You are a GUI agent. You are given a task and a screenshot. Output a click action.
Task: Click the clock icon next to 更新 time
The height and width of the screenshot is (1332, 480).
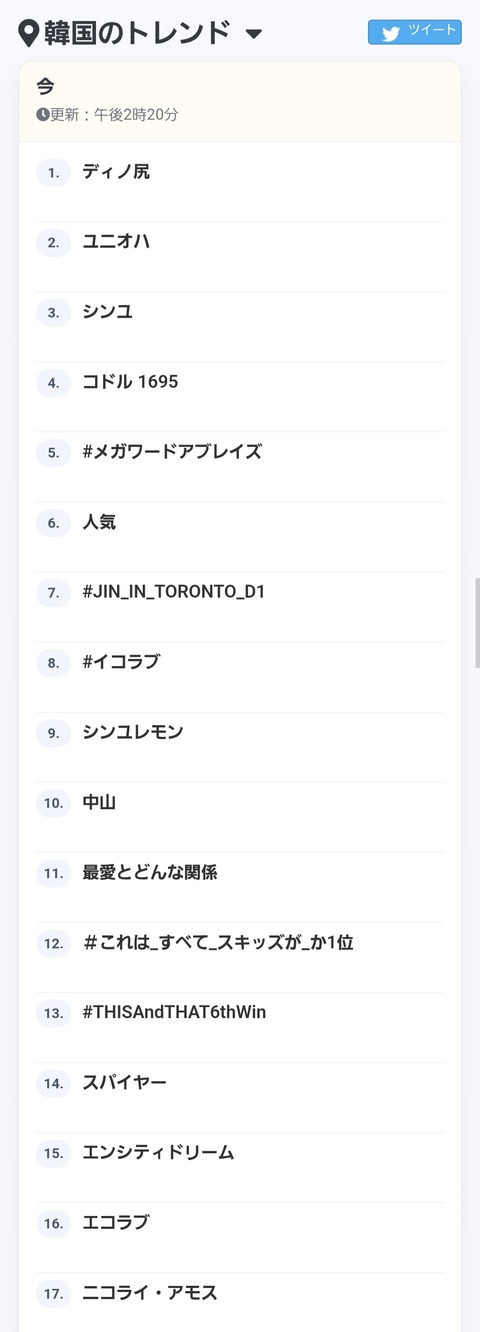coord(43,114)
